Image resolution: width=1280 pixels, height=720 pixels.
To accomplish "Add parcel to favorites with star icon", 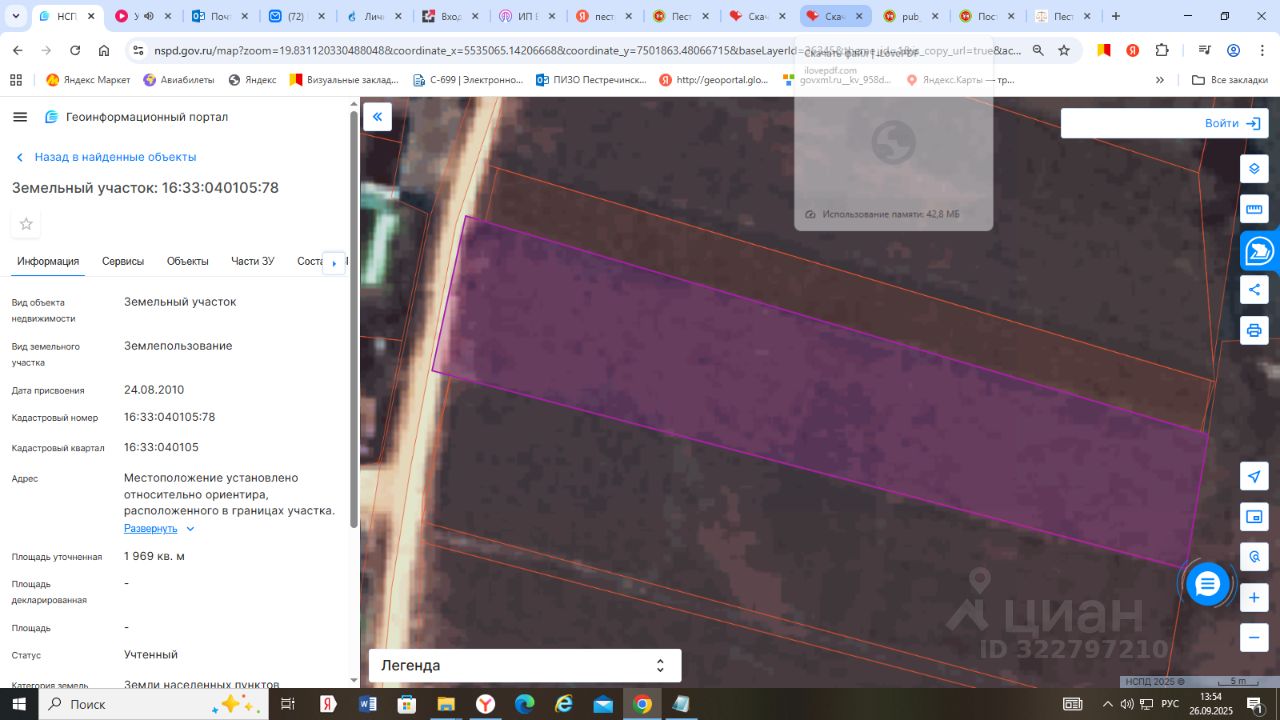I will click(26, 224).
